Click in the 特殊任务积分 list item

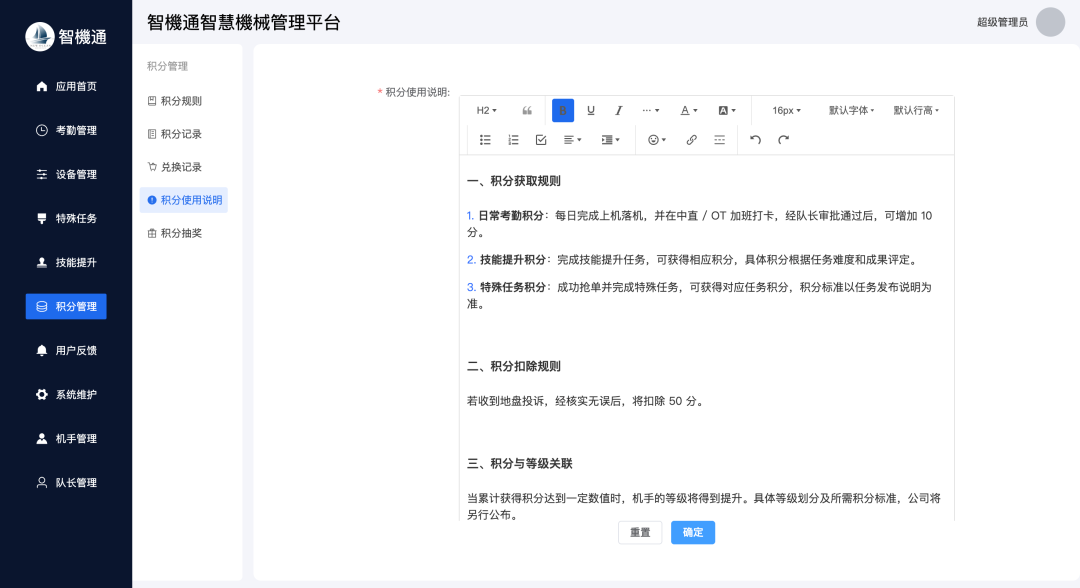[x=700, y=295]
